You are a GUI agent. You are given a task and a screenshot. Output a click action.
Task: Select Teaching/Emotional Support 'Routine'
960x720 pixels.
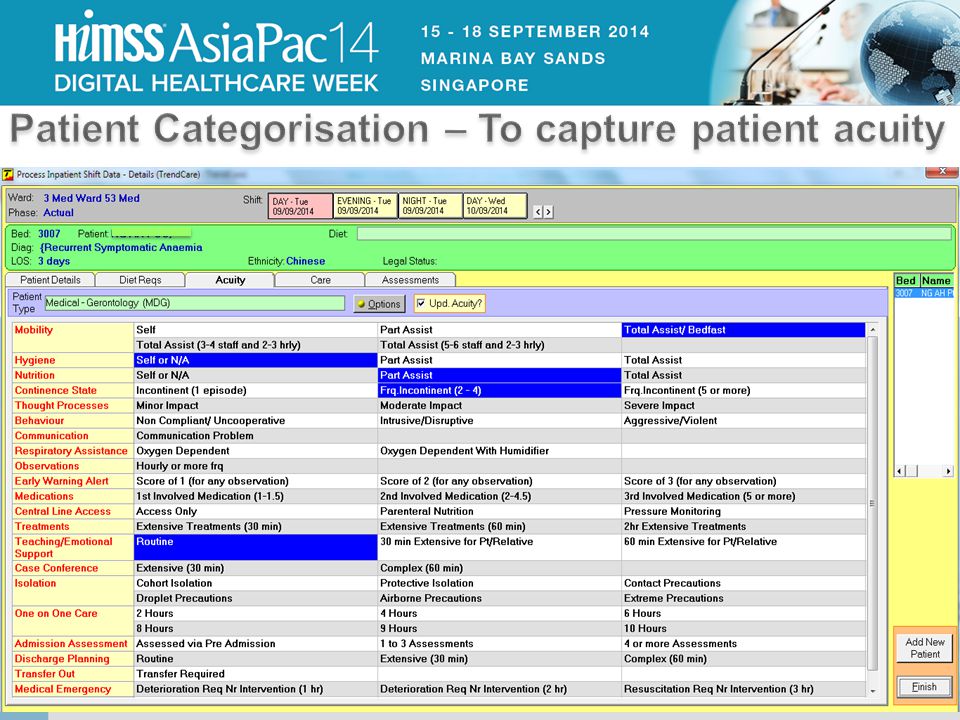click(256, 547)
